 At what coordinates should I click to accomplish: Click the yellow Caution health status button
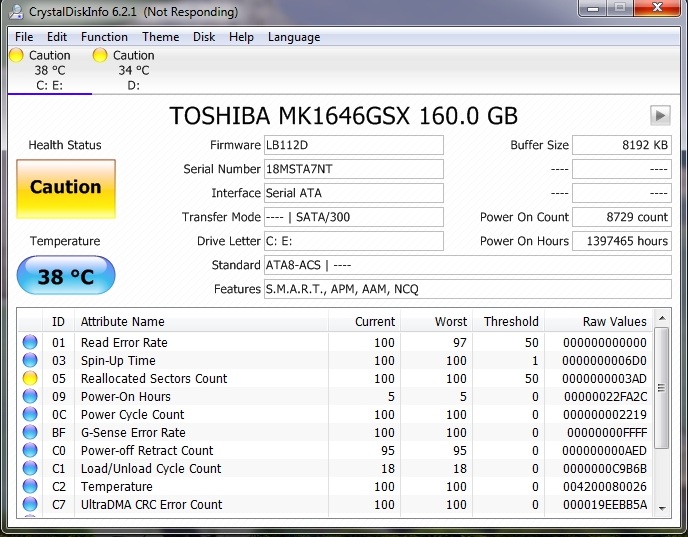(x=66, y=188)
